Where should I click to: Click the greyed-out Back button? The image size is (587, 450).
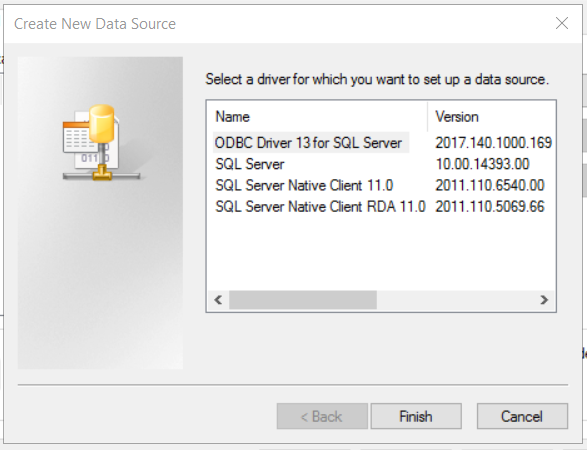pos(322,416)
